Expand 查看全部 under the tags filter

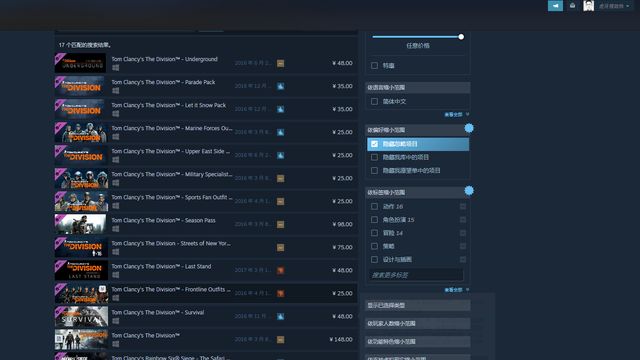pos(456,290)
